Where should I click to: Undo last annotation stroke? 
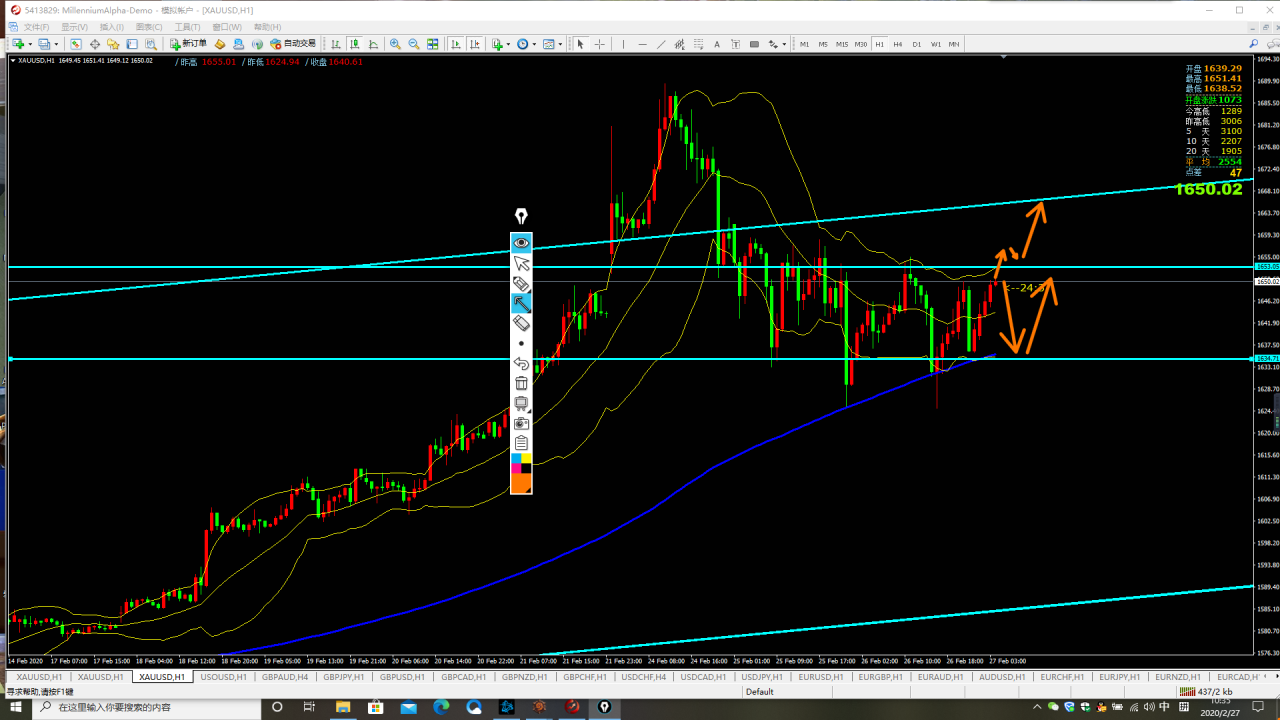tap(521, 363)
